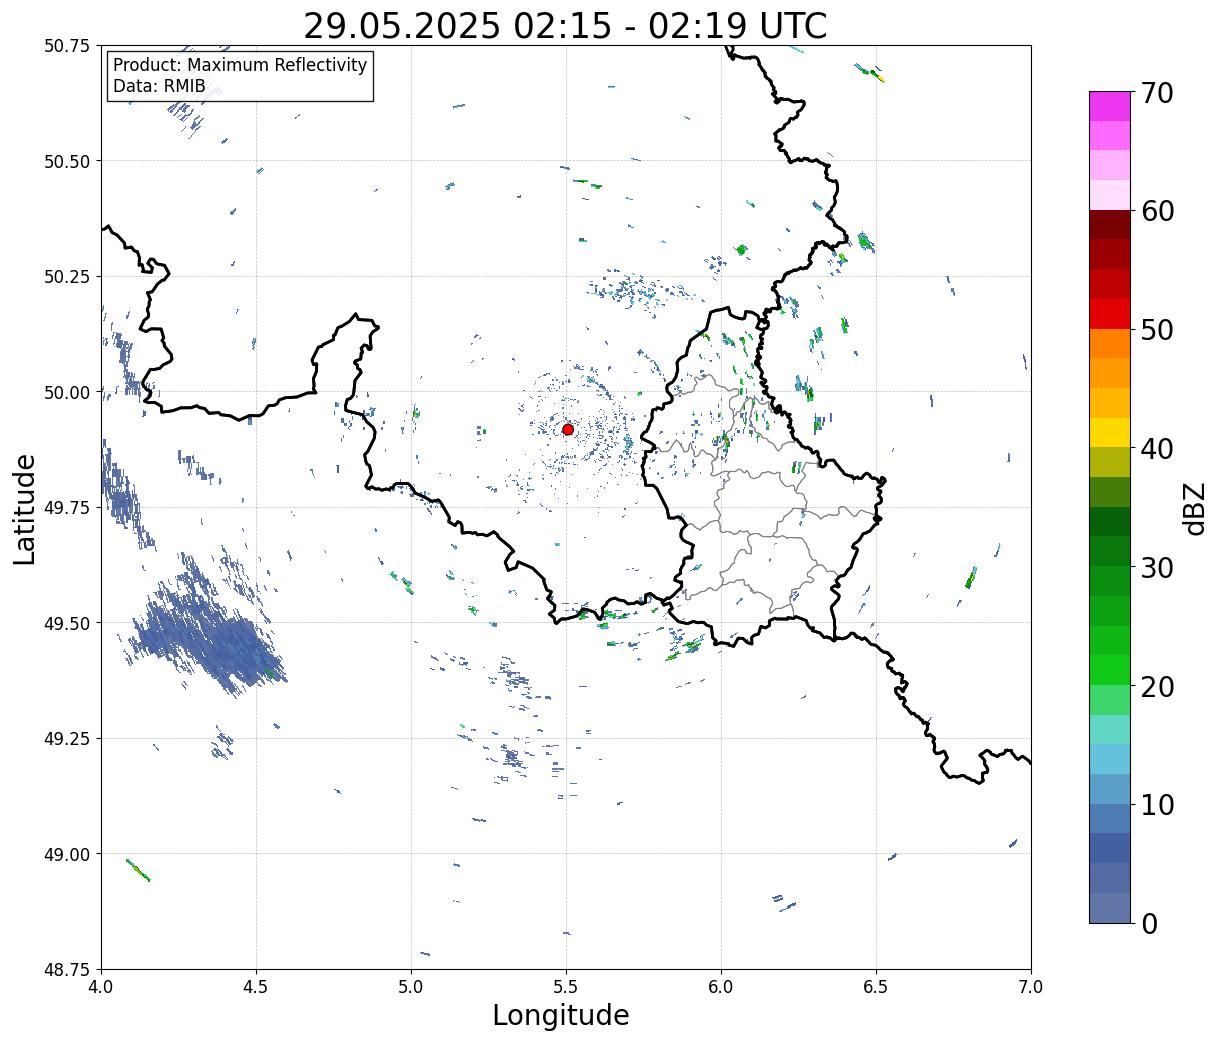Pick the magenta top colorbar segment

[x=1110, y=106]
